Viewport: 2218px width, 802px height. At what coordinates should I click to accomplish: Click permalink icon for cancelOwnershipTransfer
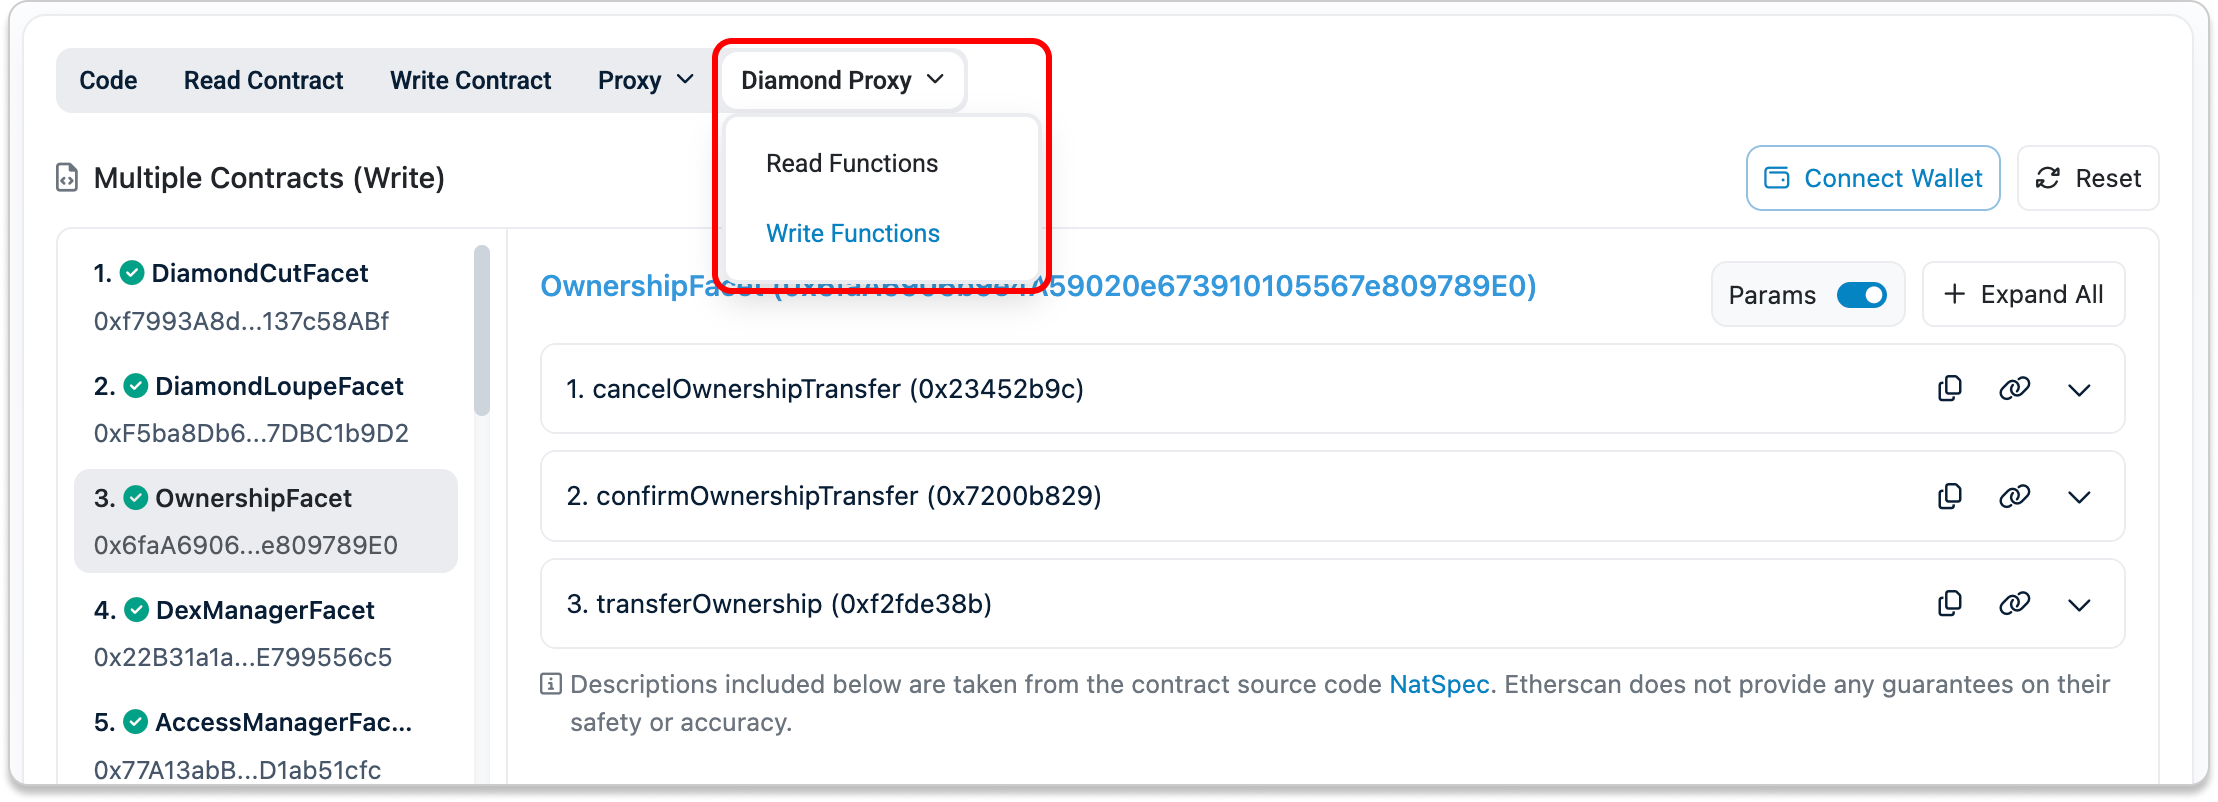point(2014,389)
